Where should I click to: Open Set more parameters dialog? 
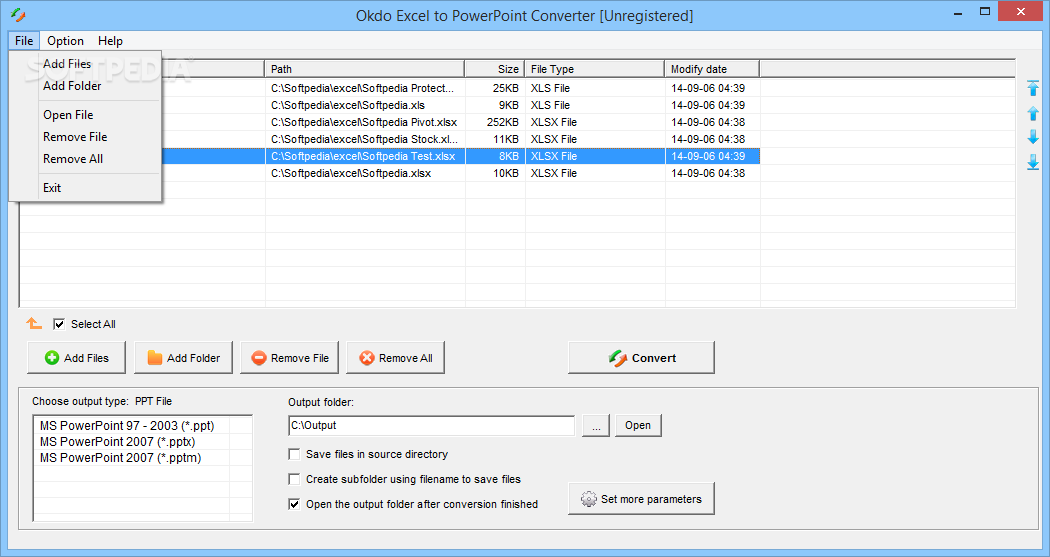click(642, 499)
